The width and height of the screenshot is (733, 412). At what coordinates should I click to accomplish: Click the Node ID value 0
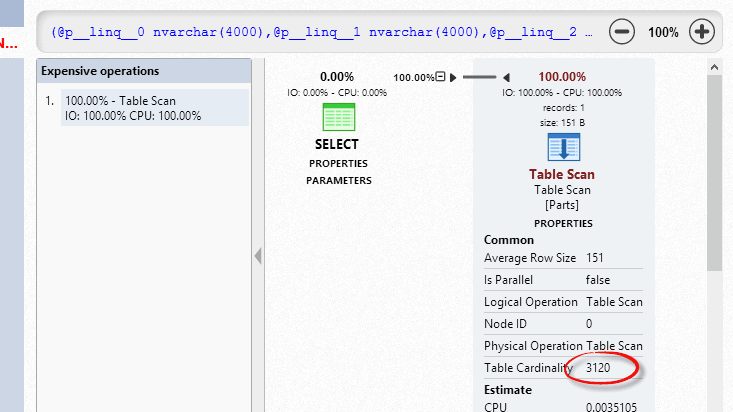point(589,324)
